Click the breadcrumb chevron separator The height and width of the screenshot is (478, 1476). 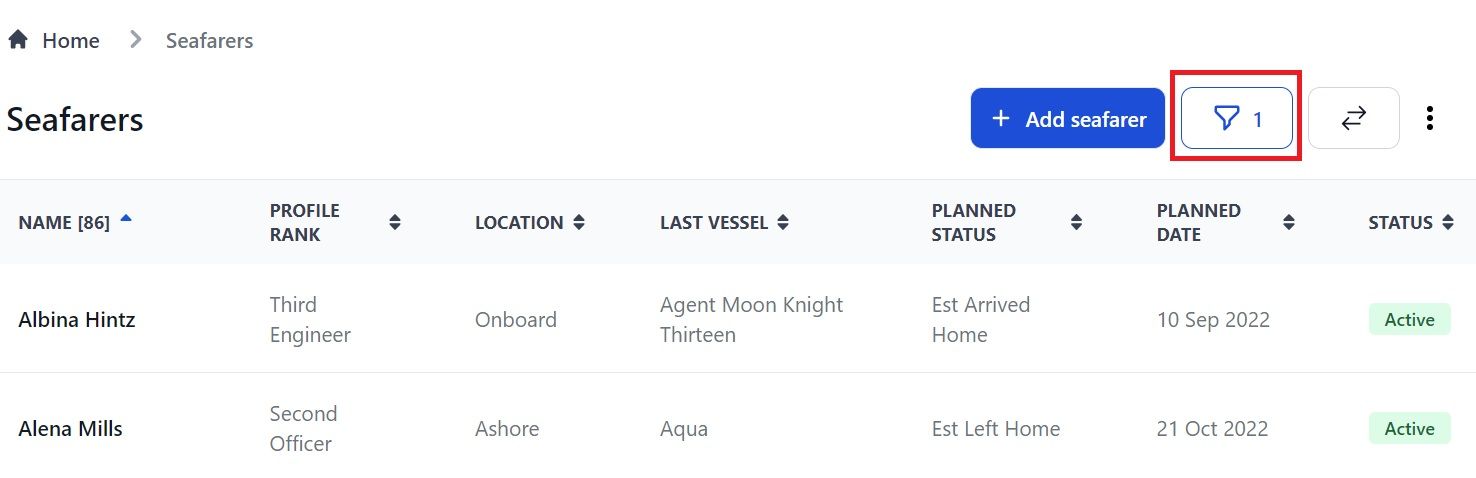135,40
